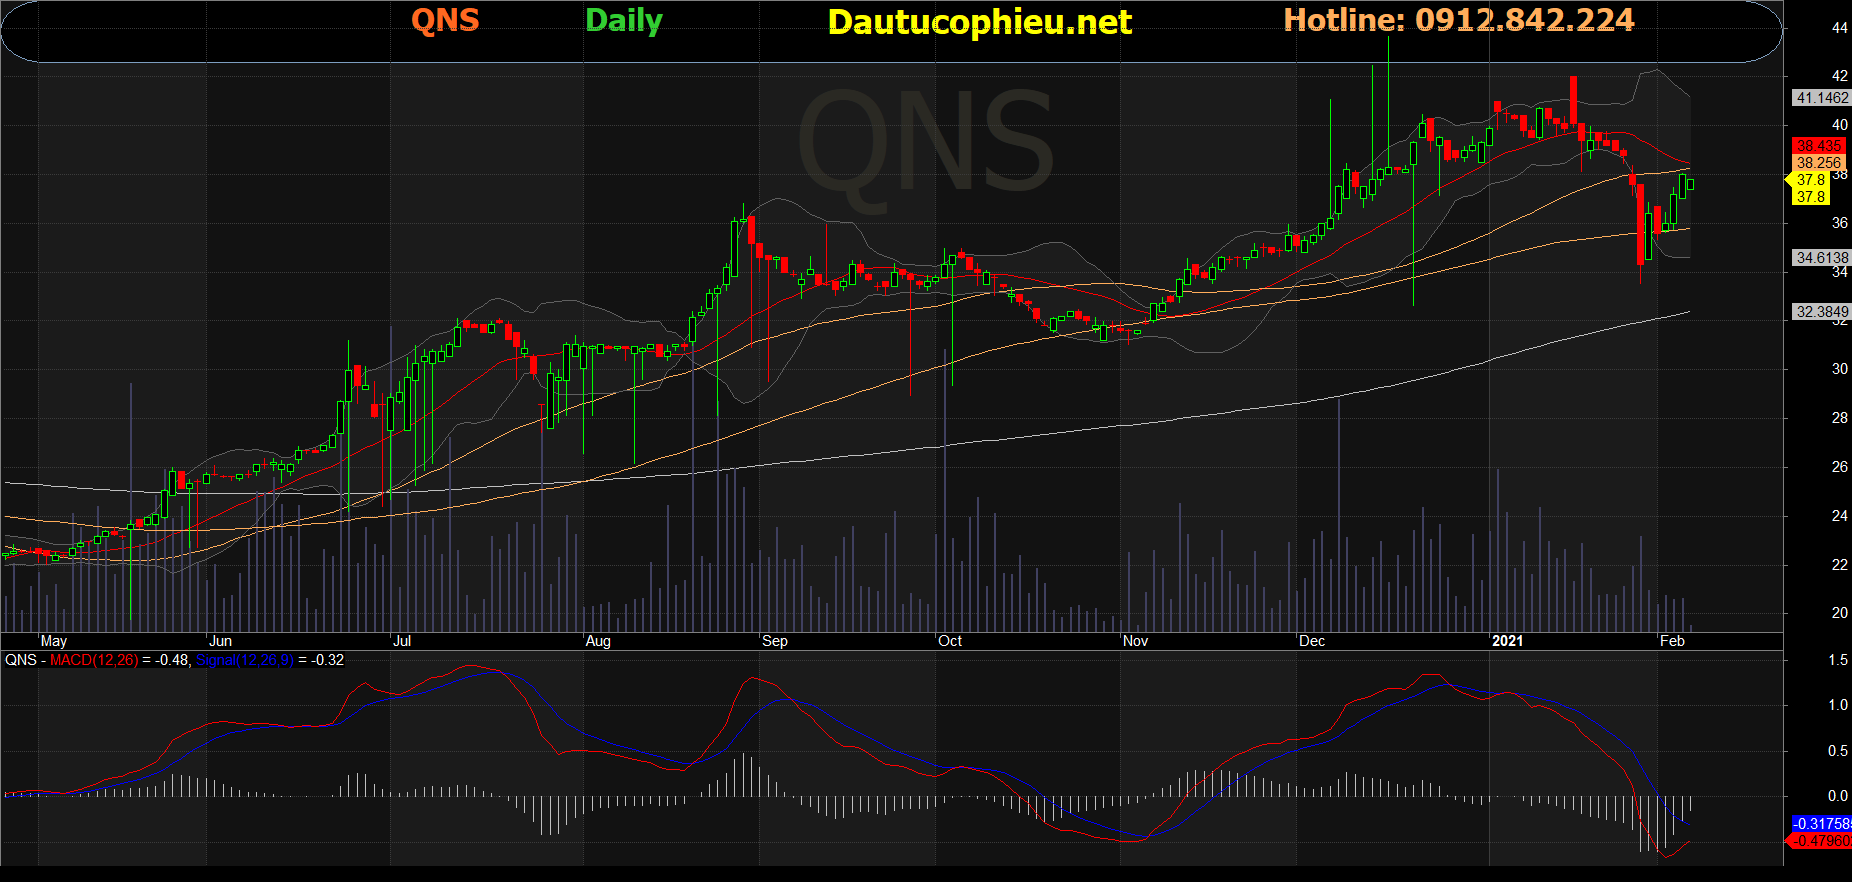Viewport: 1852px width, 882px height.
Task: Click the 0.5 value on MACD axis
Action: click(1838, 751)
